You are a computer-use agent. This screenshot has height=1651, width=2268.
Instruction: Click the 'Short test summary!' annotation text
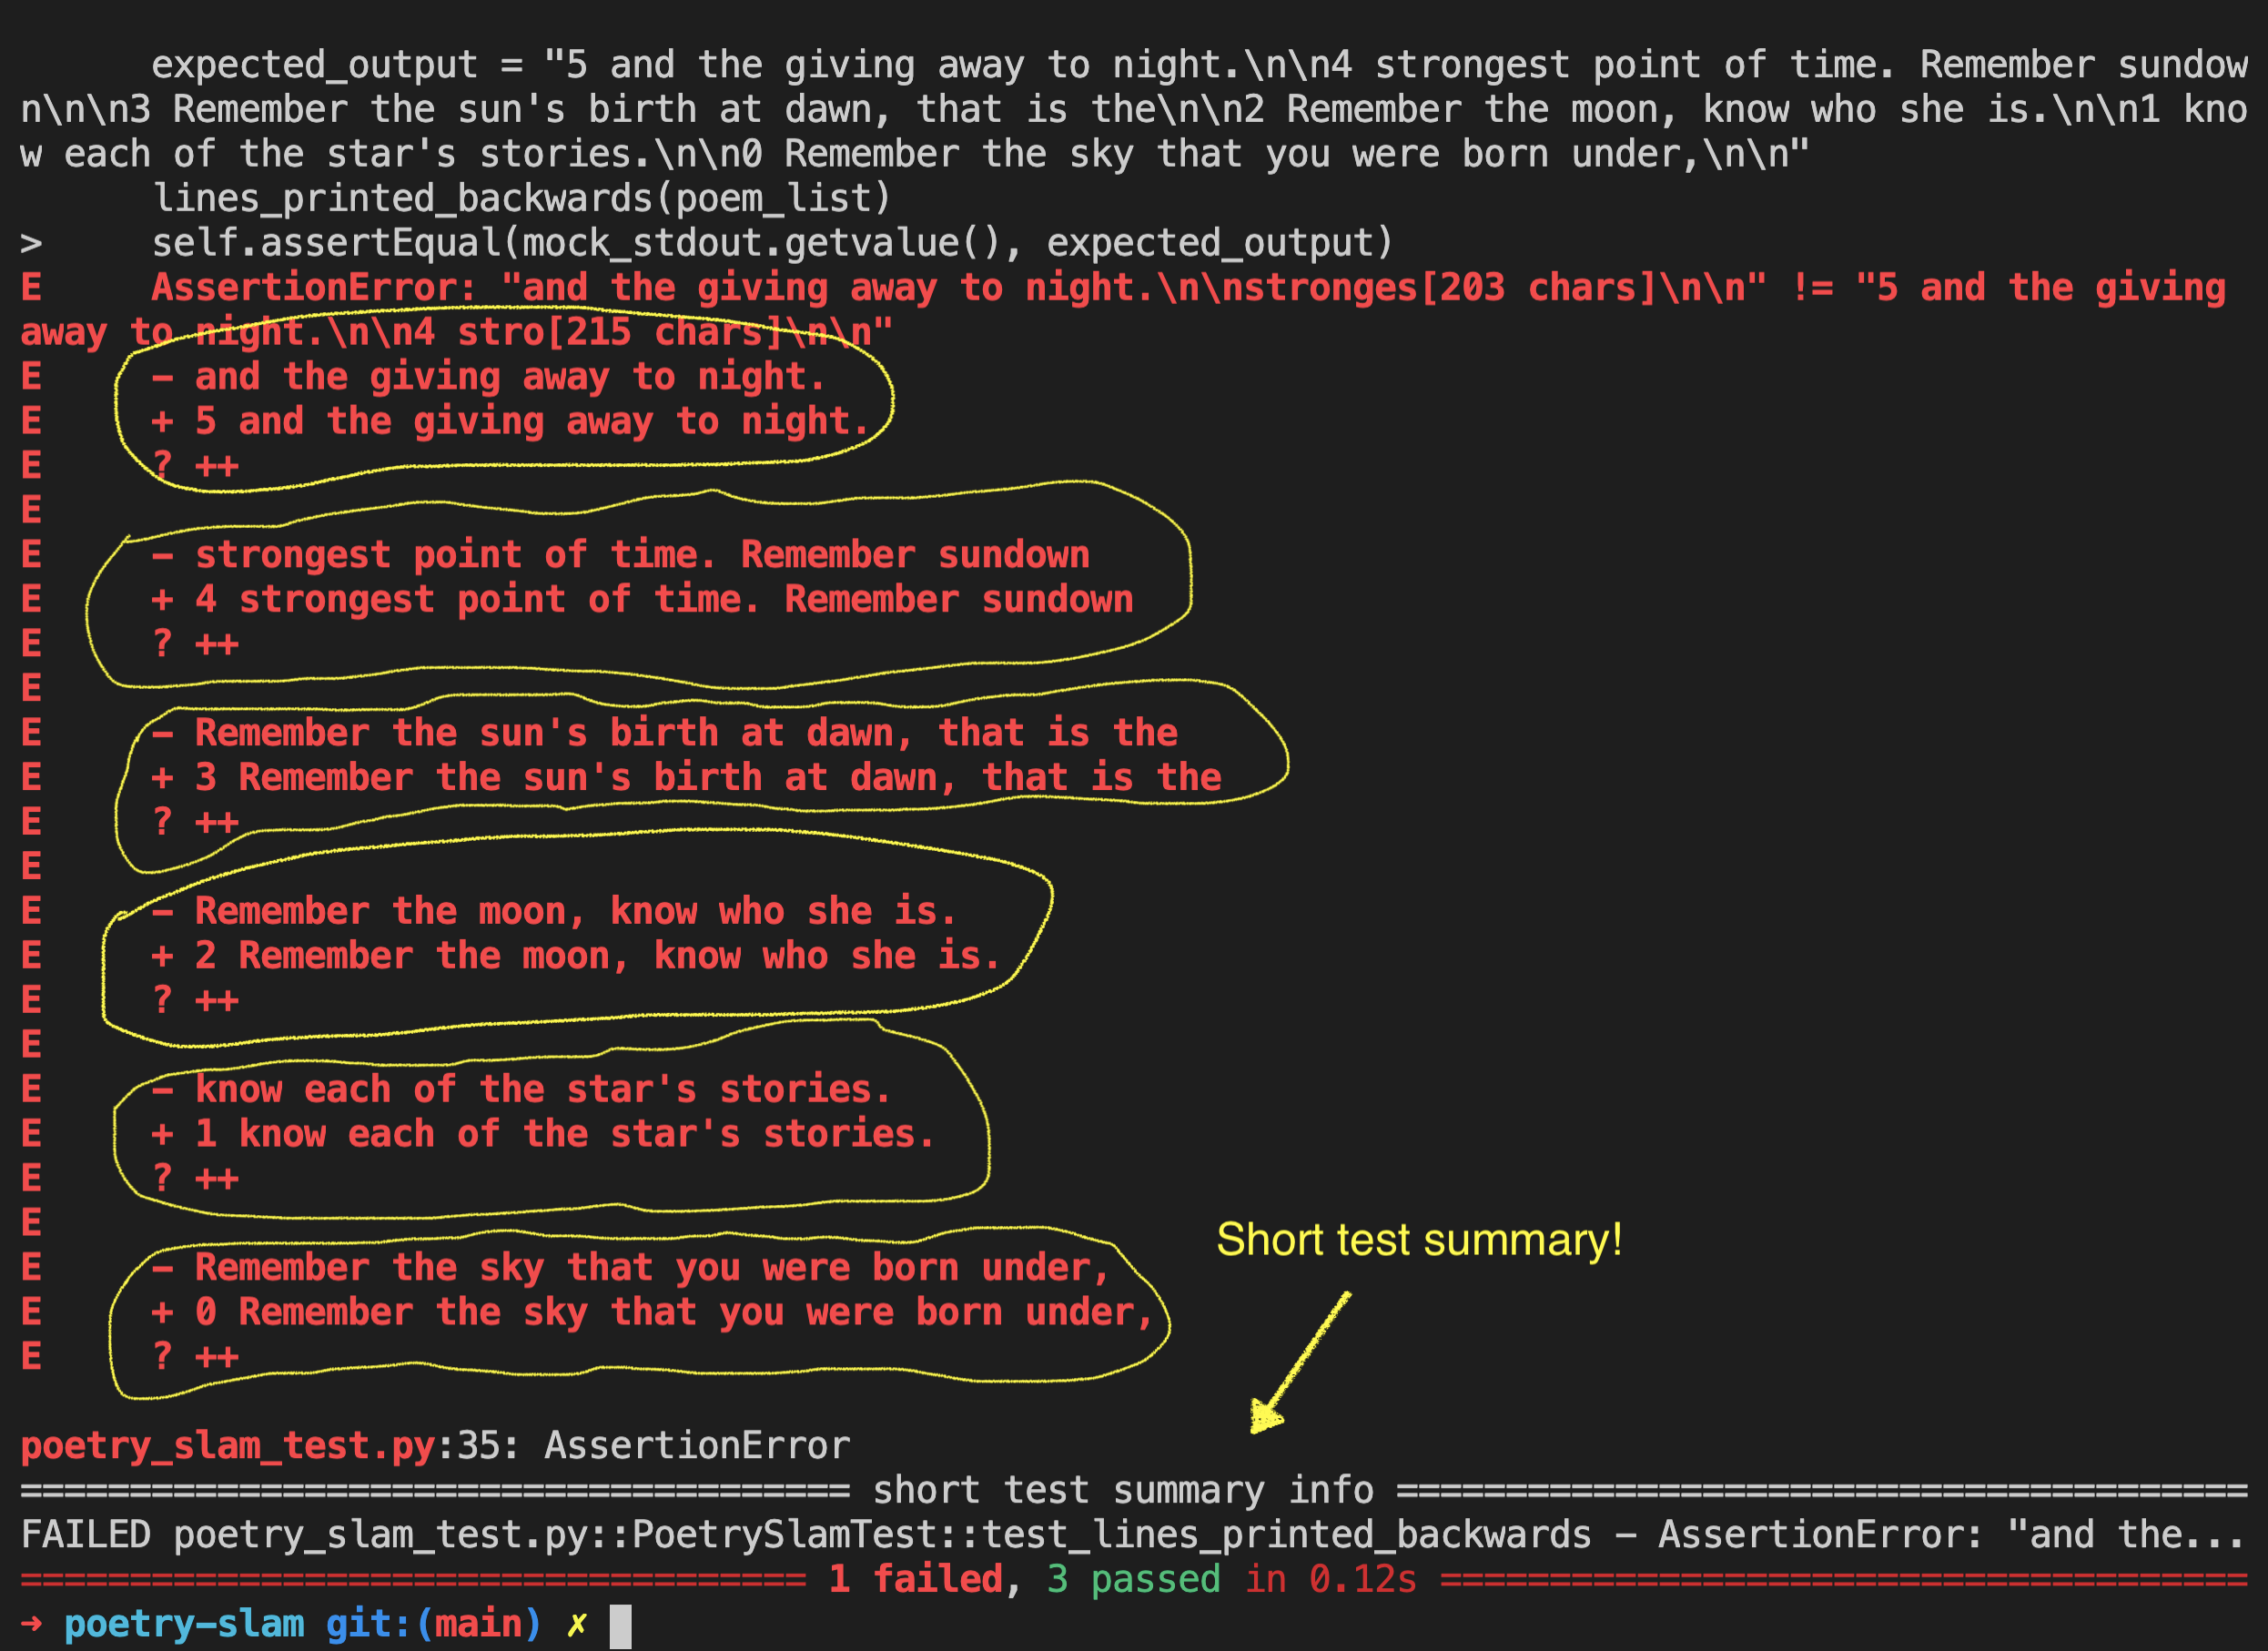pos(1419,1240)
